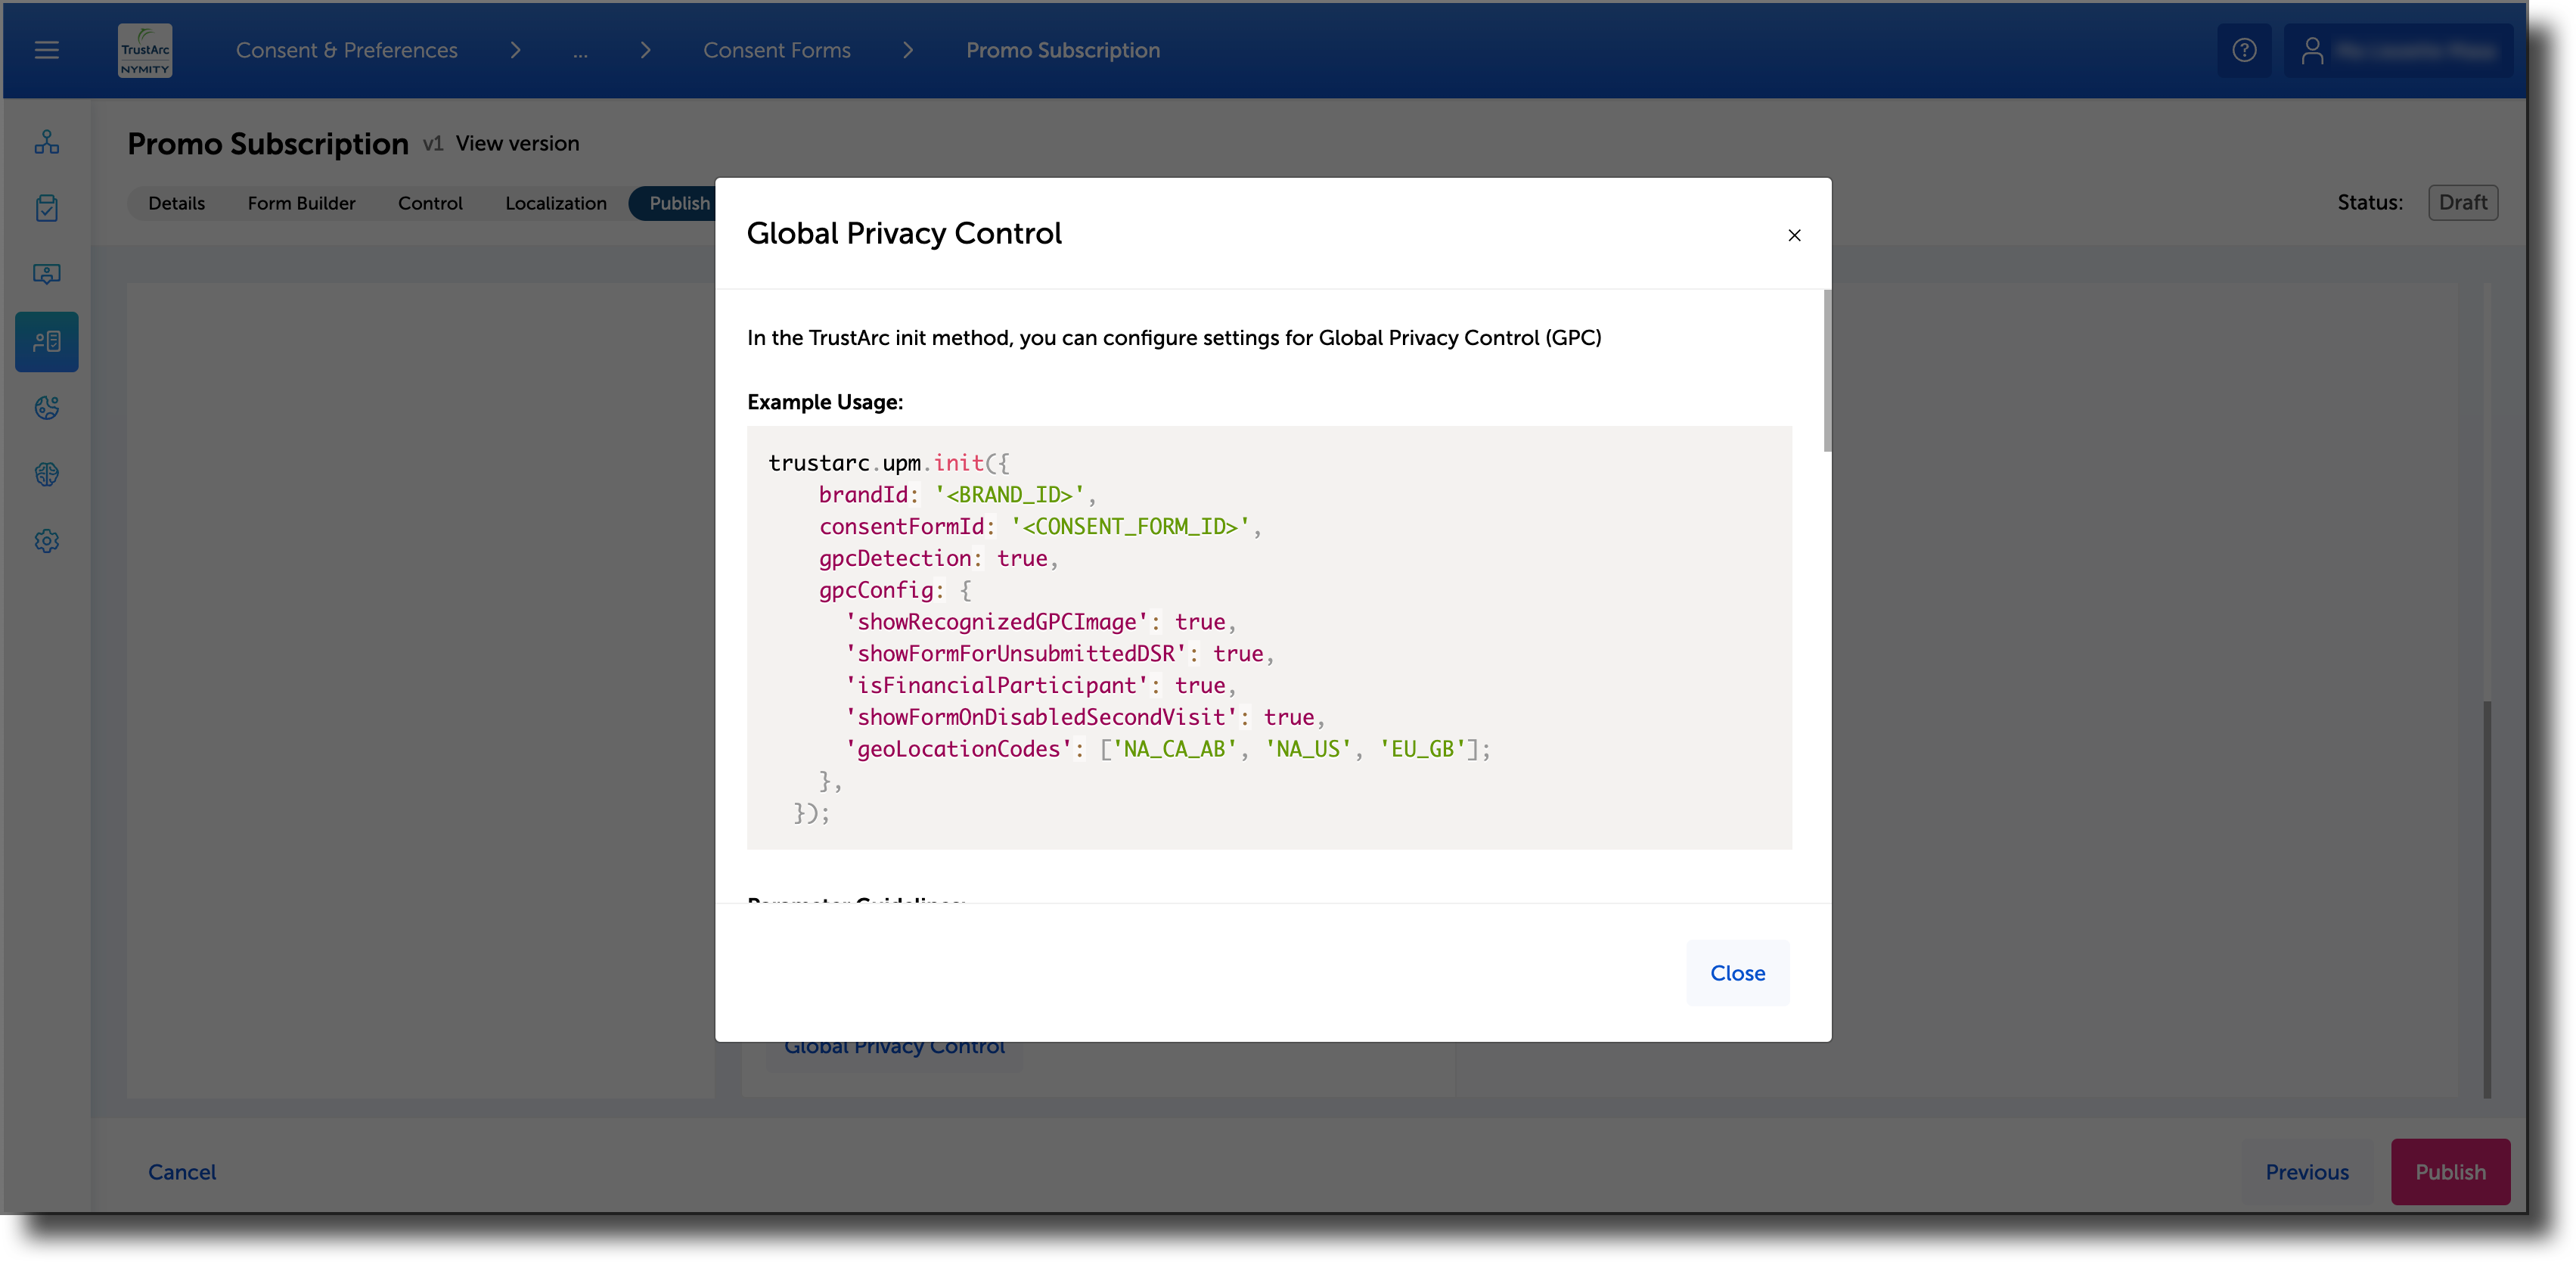This screenshot has height=1262, width=2576.
Task: Open the cookie consent sidebar icon
Action: coord(46,408)
